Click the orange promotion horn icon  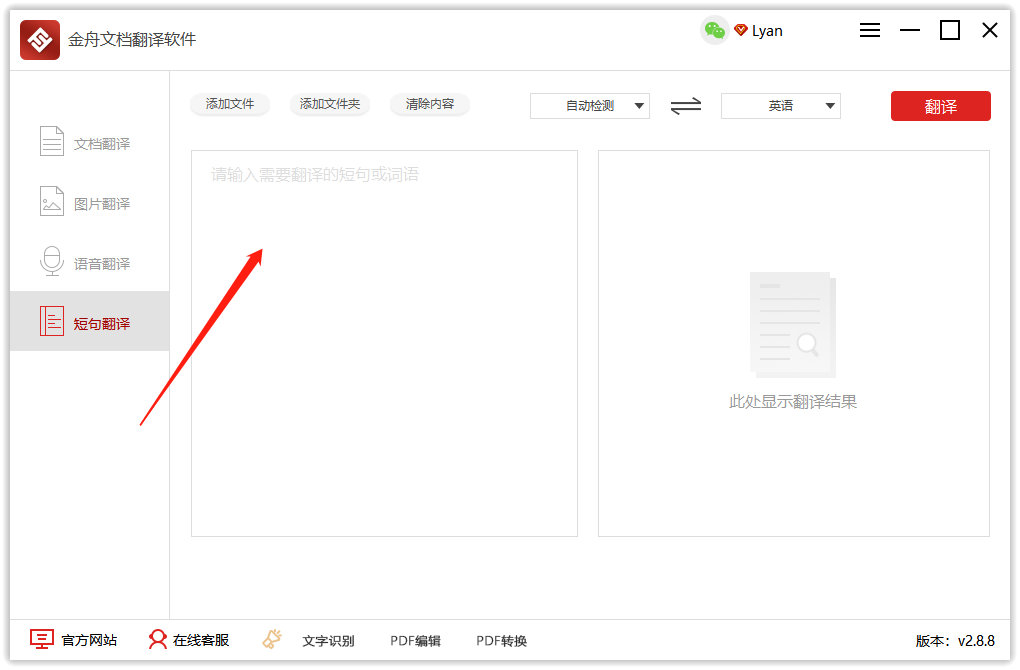click(x=272, y=639)
